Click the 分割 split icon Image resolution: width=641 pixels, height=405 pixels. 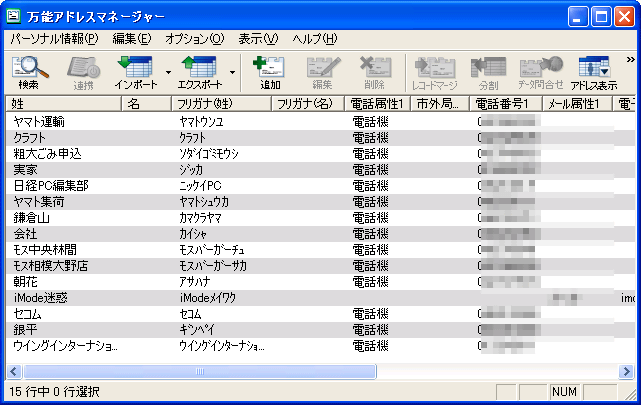pyautogui.click(x=489, y=73)
